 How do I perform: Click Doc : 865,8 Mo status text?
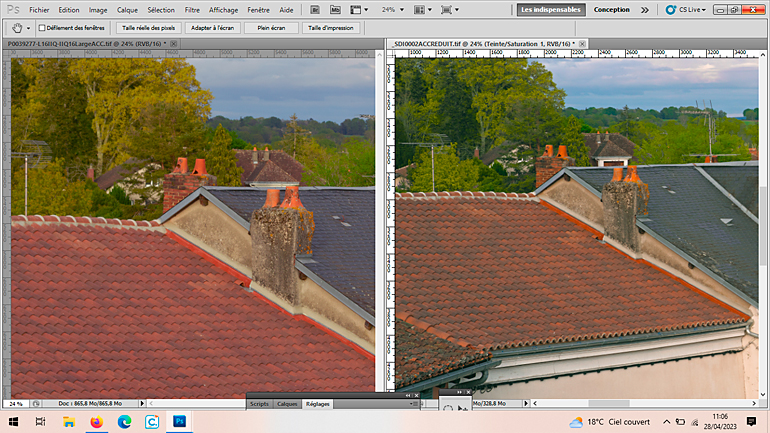coord(90,404)
